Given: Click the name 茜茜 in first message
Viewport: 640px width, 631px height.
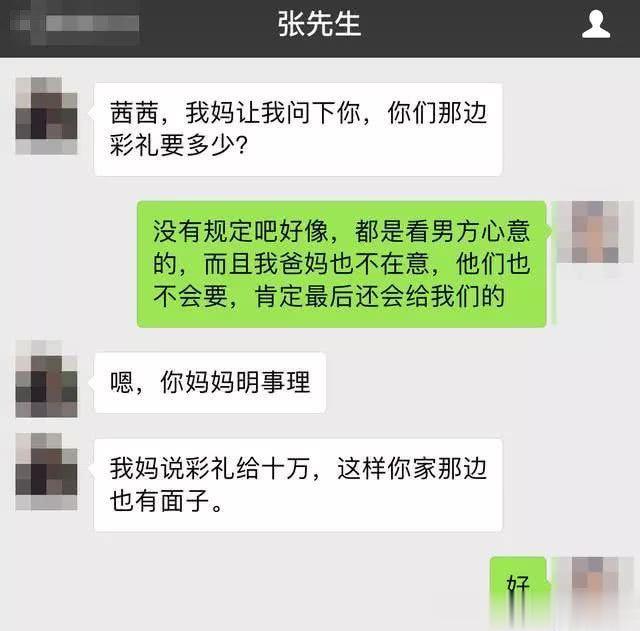Looking at the screenshot, I should tap(134, 113).
